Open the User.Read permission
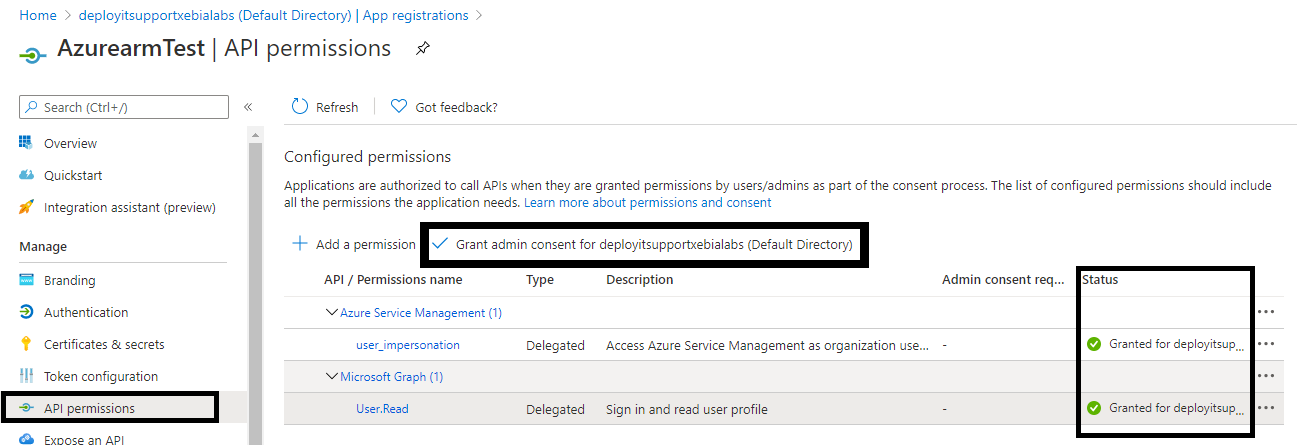Viewport: 1297px width, 445px height. (x=382, y=408)
